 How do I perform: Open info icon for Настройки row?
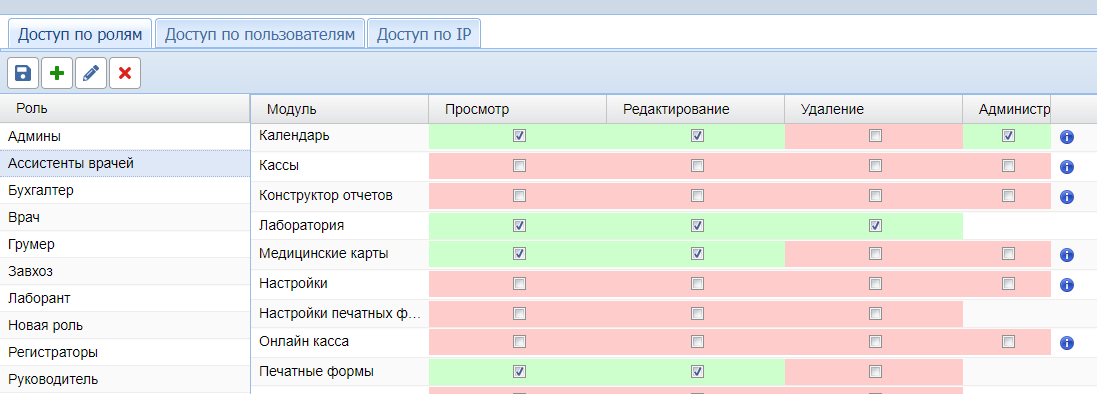(x=1067, y=285)
